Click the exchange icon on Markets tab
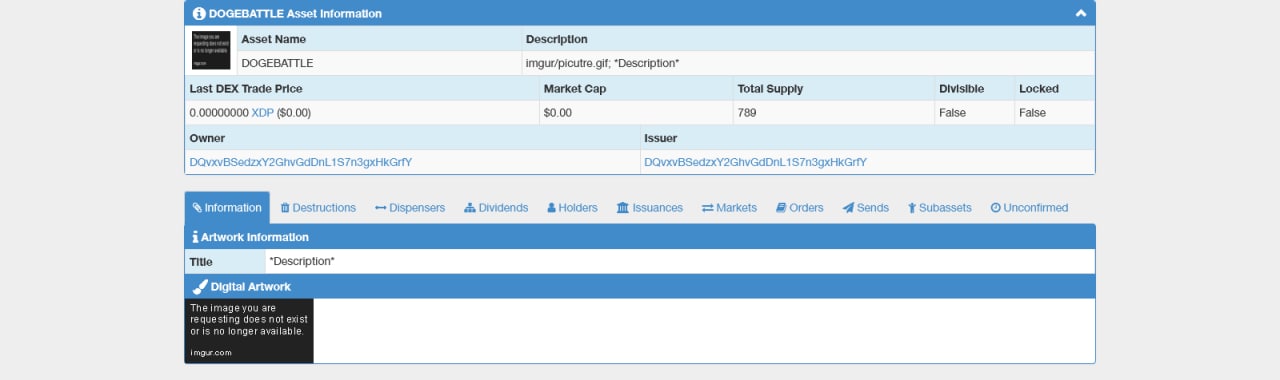Screen dimensions: 1280x380 click(707, 208)
